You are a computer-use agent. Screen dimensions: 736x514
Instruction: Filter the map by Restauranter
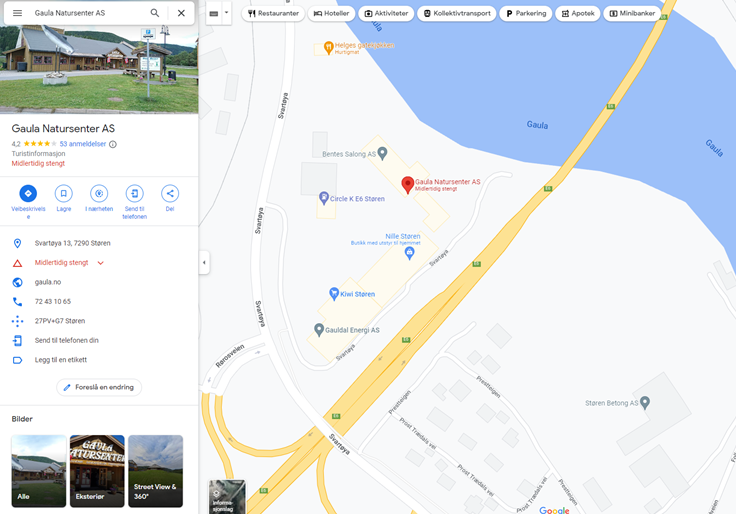(x=273, y=13)
